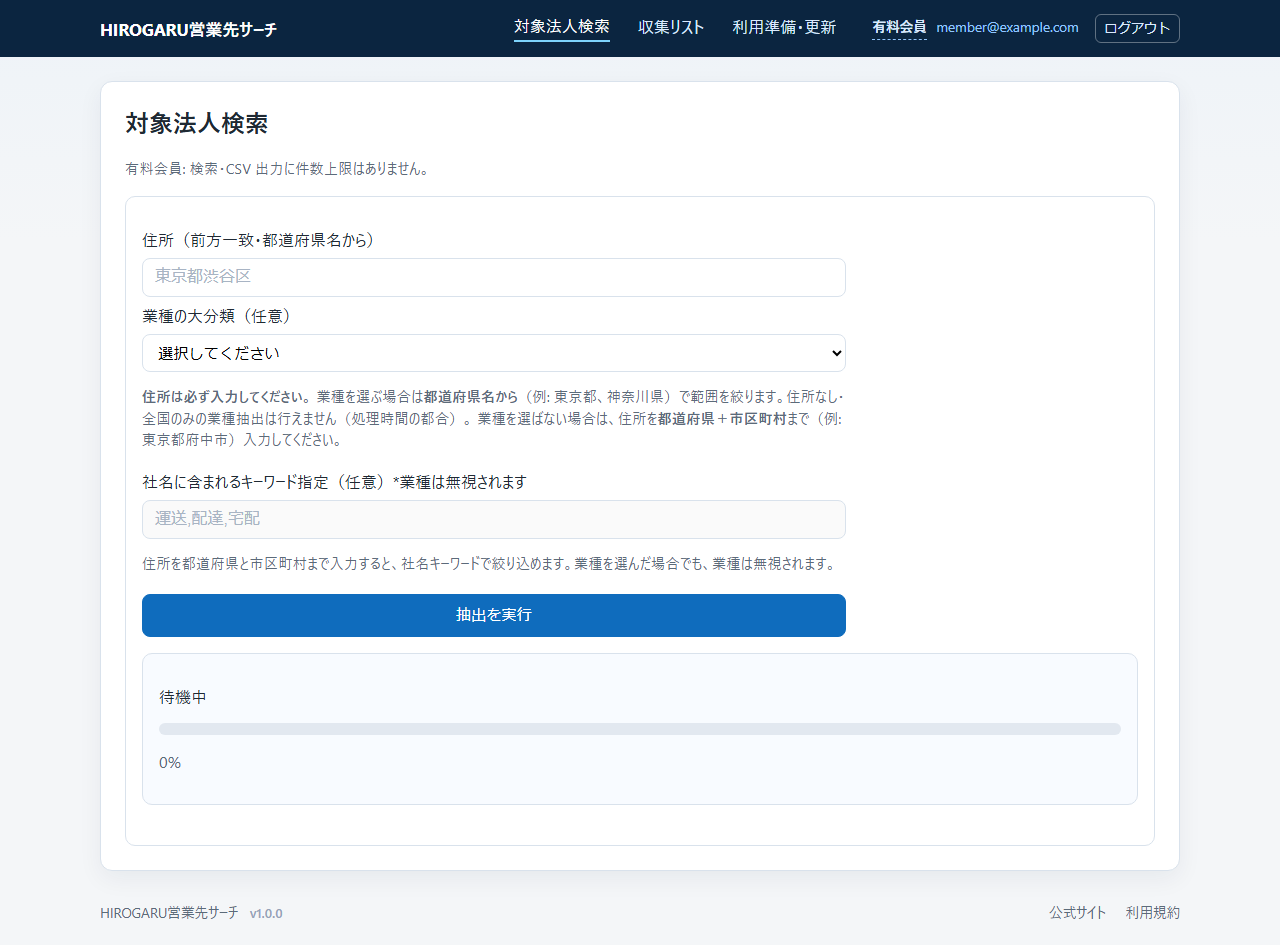The image size is (1280, 945).
Task: Open the 公式サイト footer link
Action: tap(1078, 912)
